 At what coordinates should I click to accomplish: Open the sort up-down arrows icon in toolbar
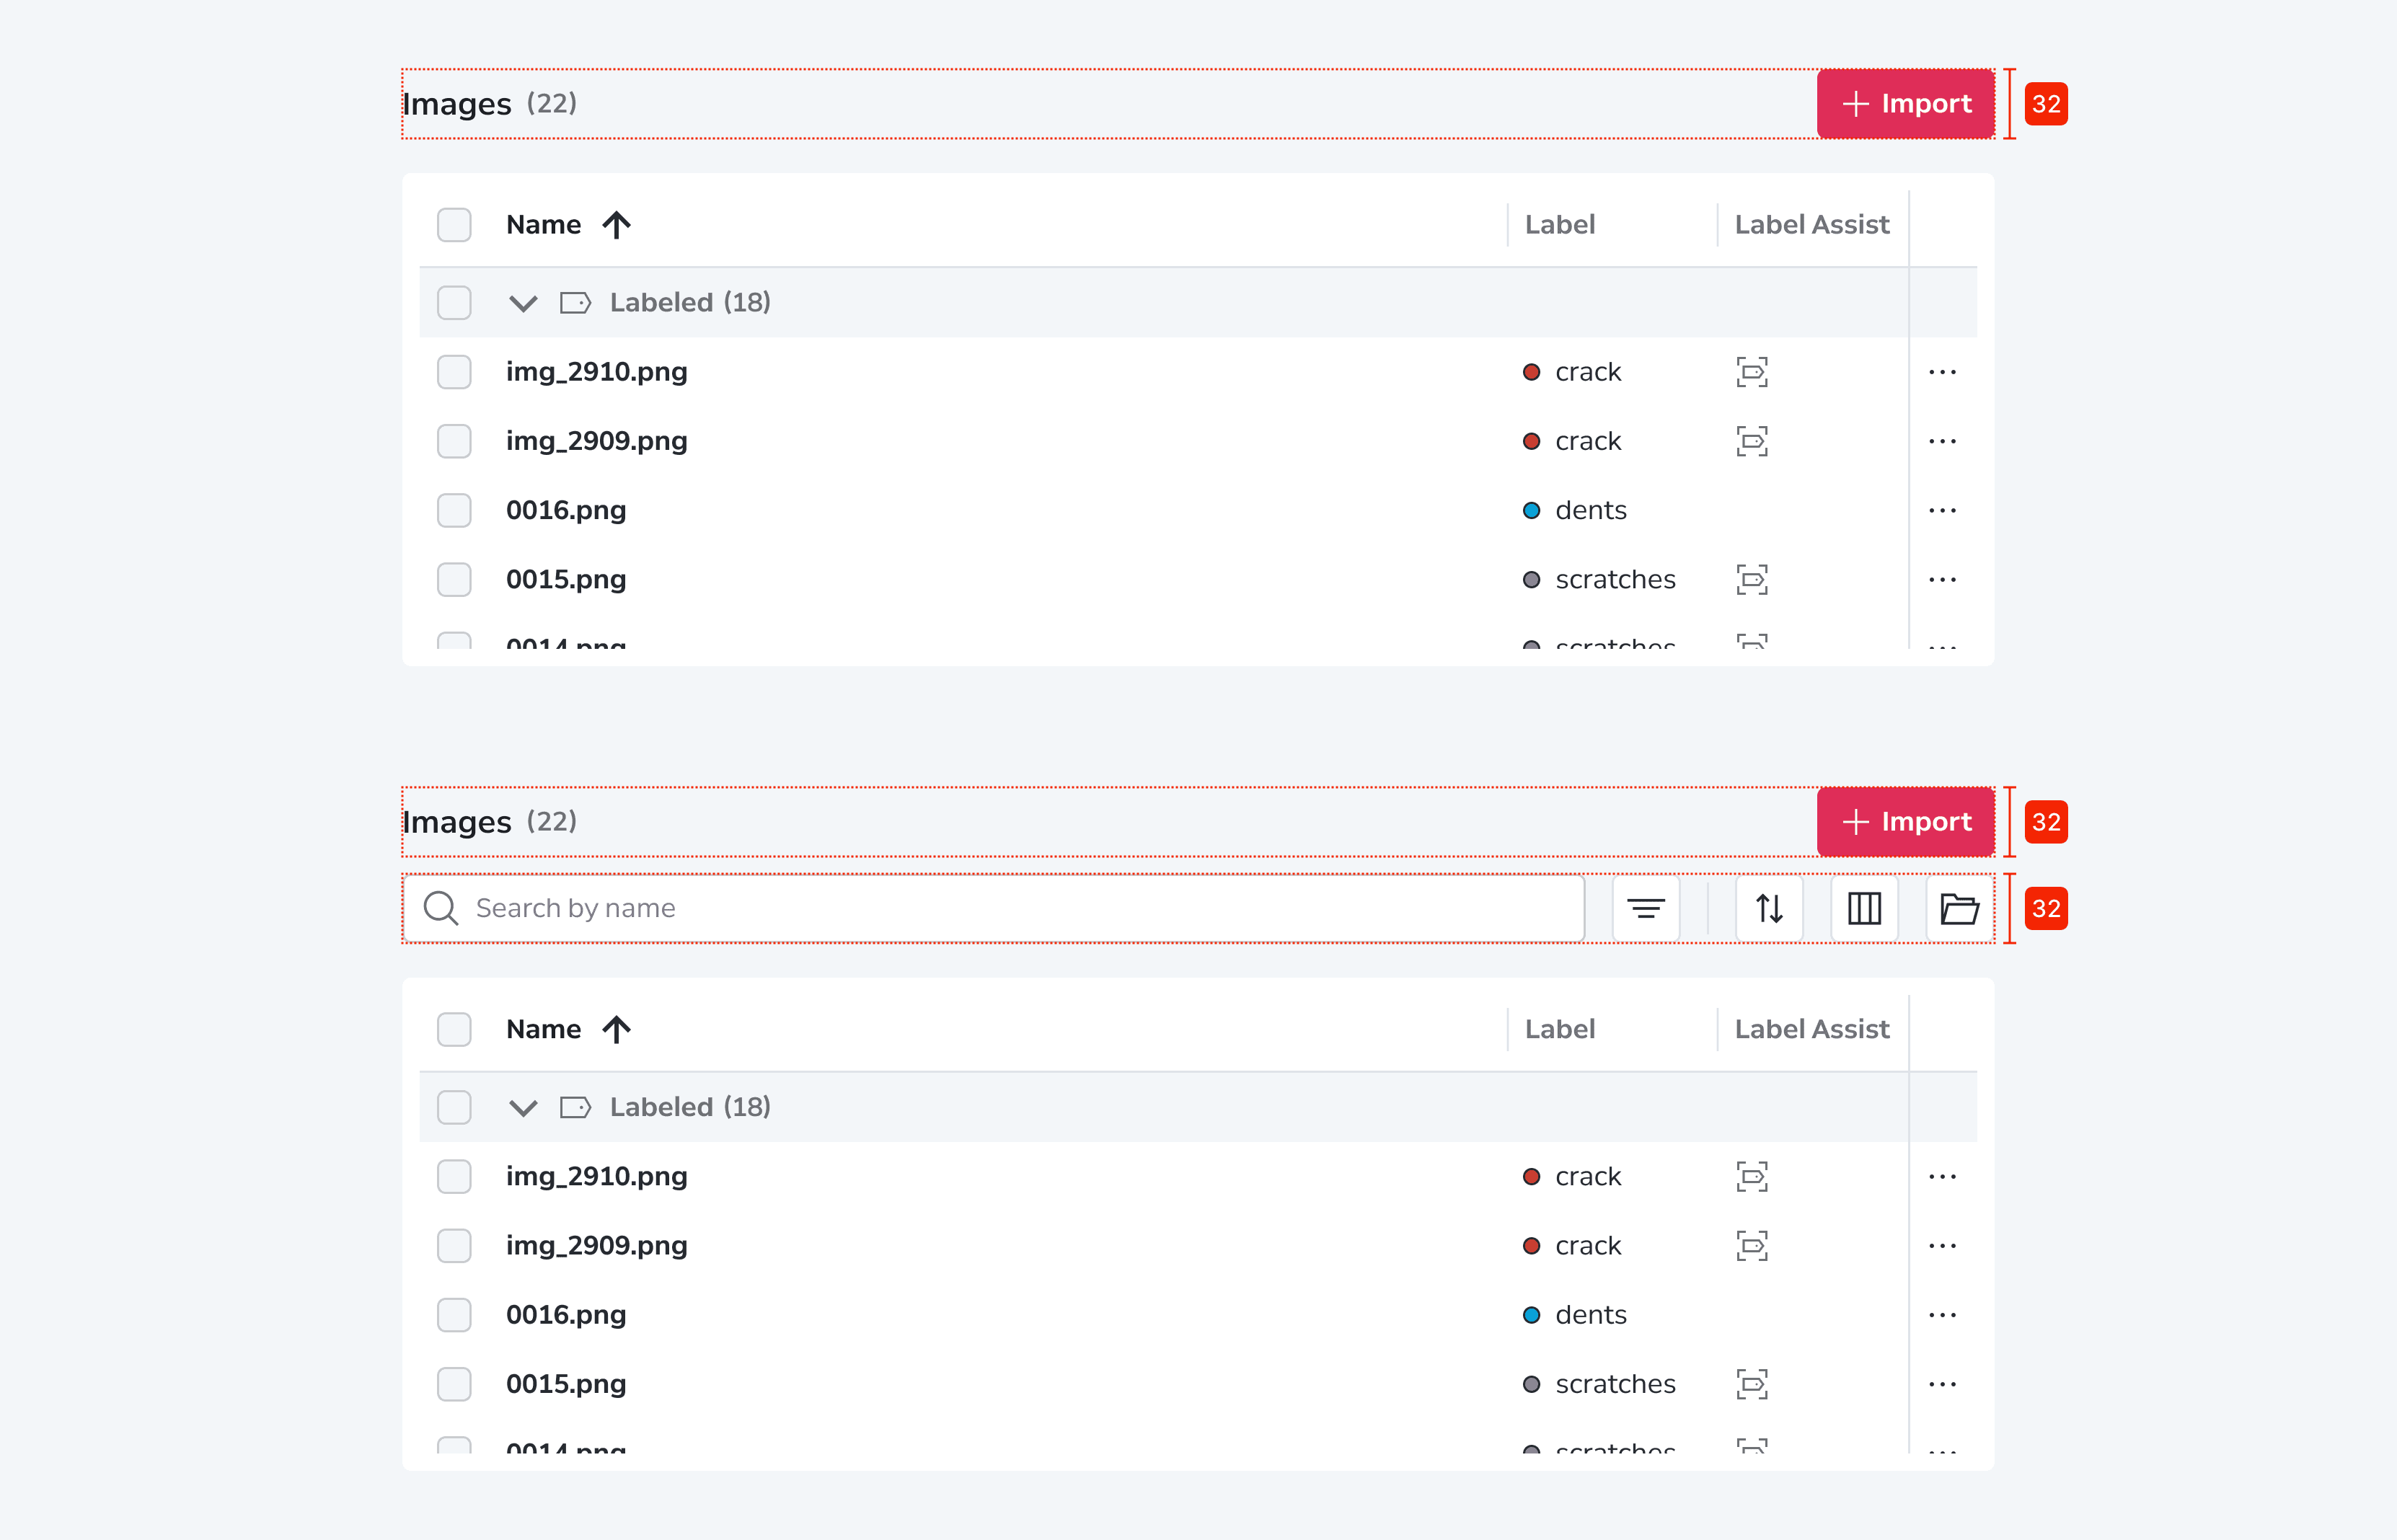coord(1769,908)
